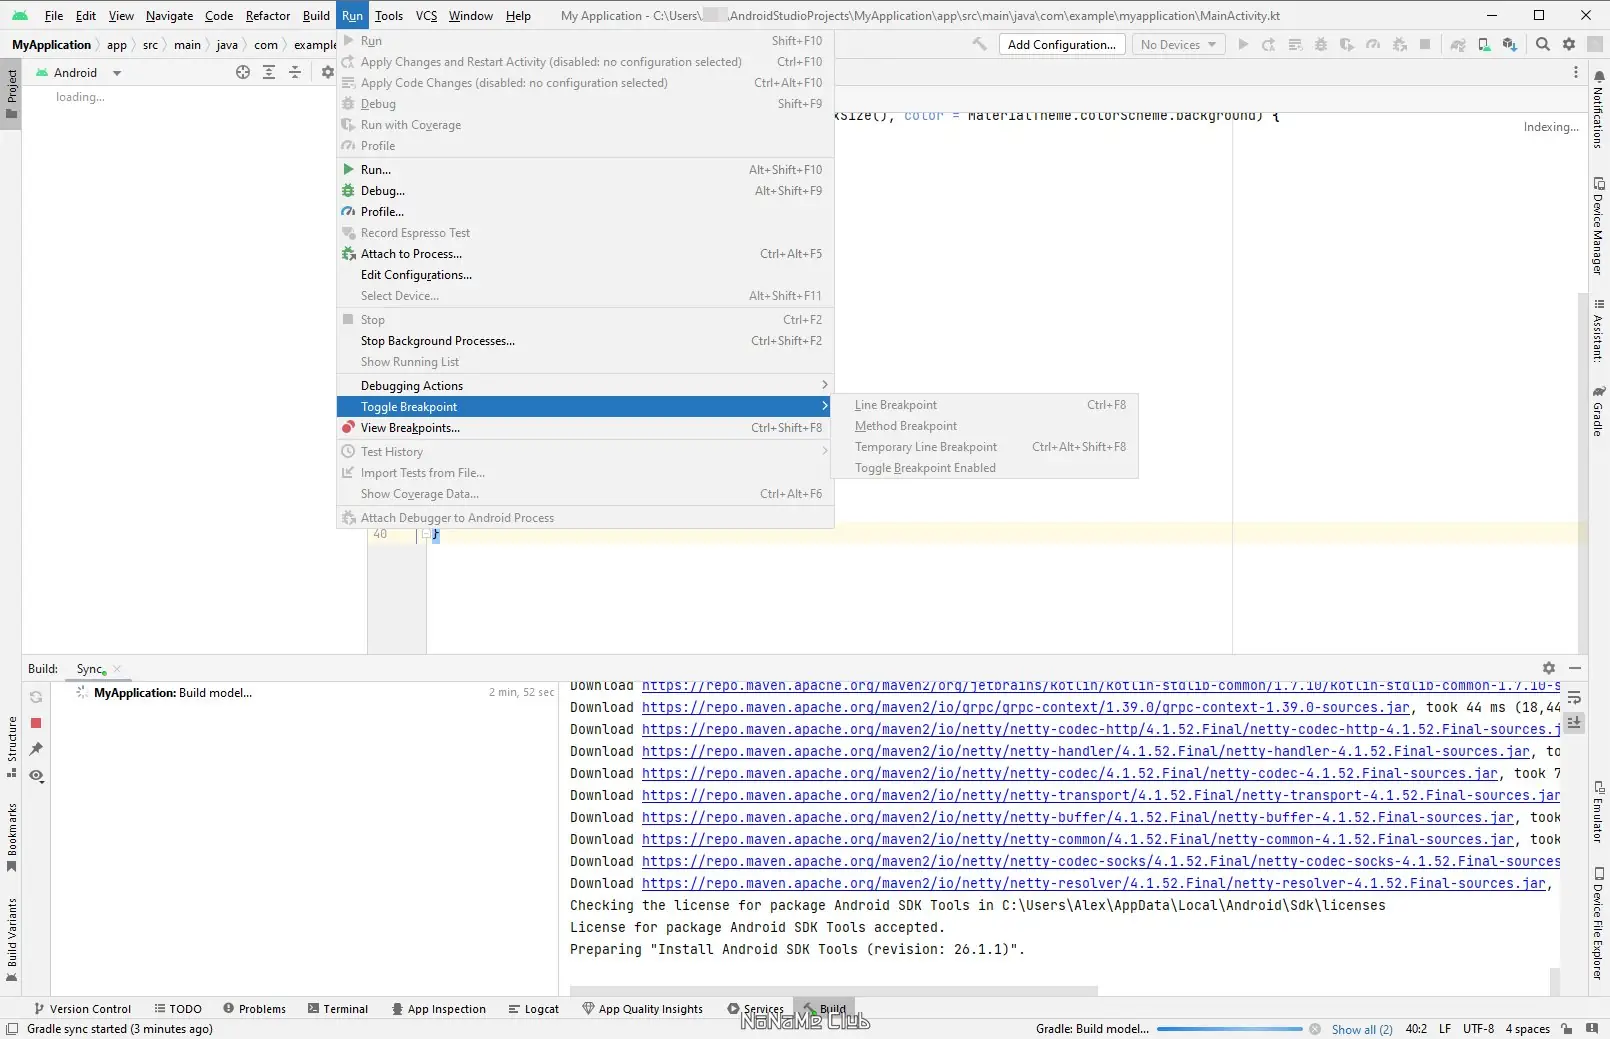Image resolution: width=1610 pixels, height=1039 pixels.
Task: Toggle read-only lock icon in status bar
Action: click(1567, 1029)
